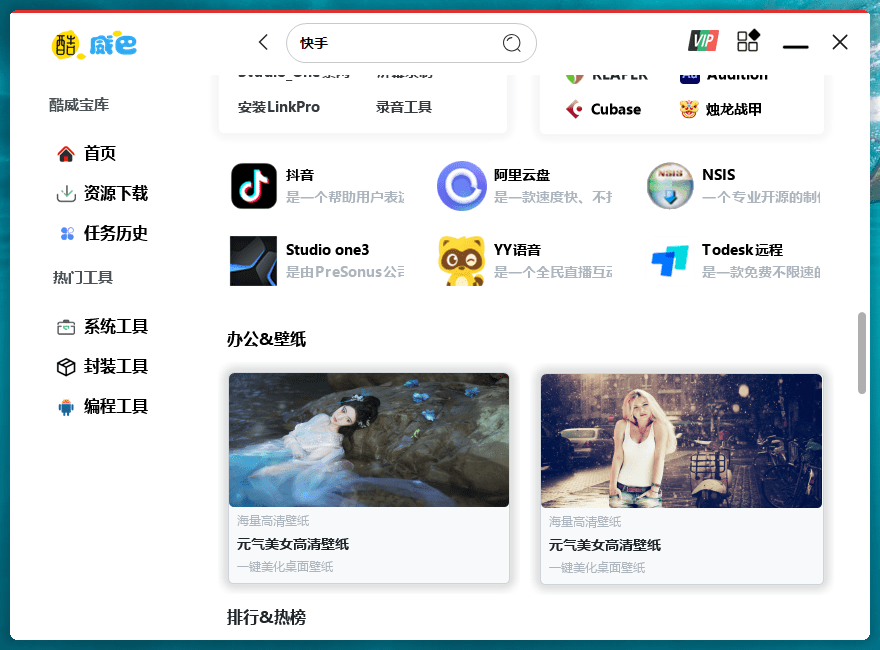Open the 安装LinkPro link
Image resolution: width=880 pixels, height=650 pixels.
pyautogui.click(x=279, y=107)
